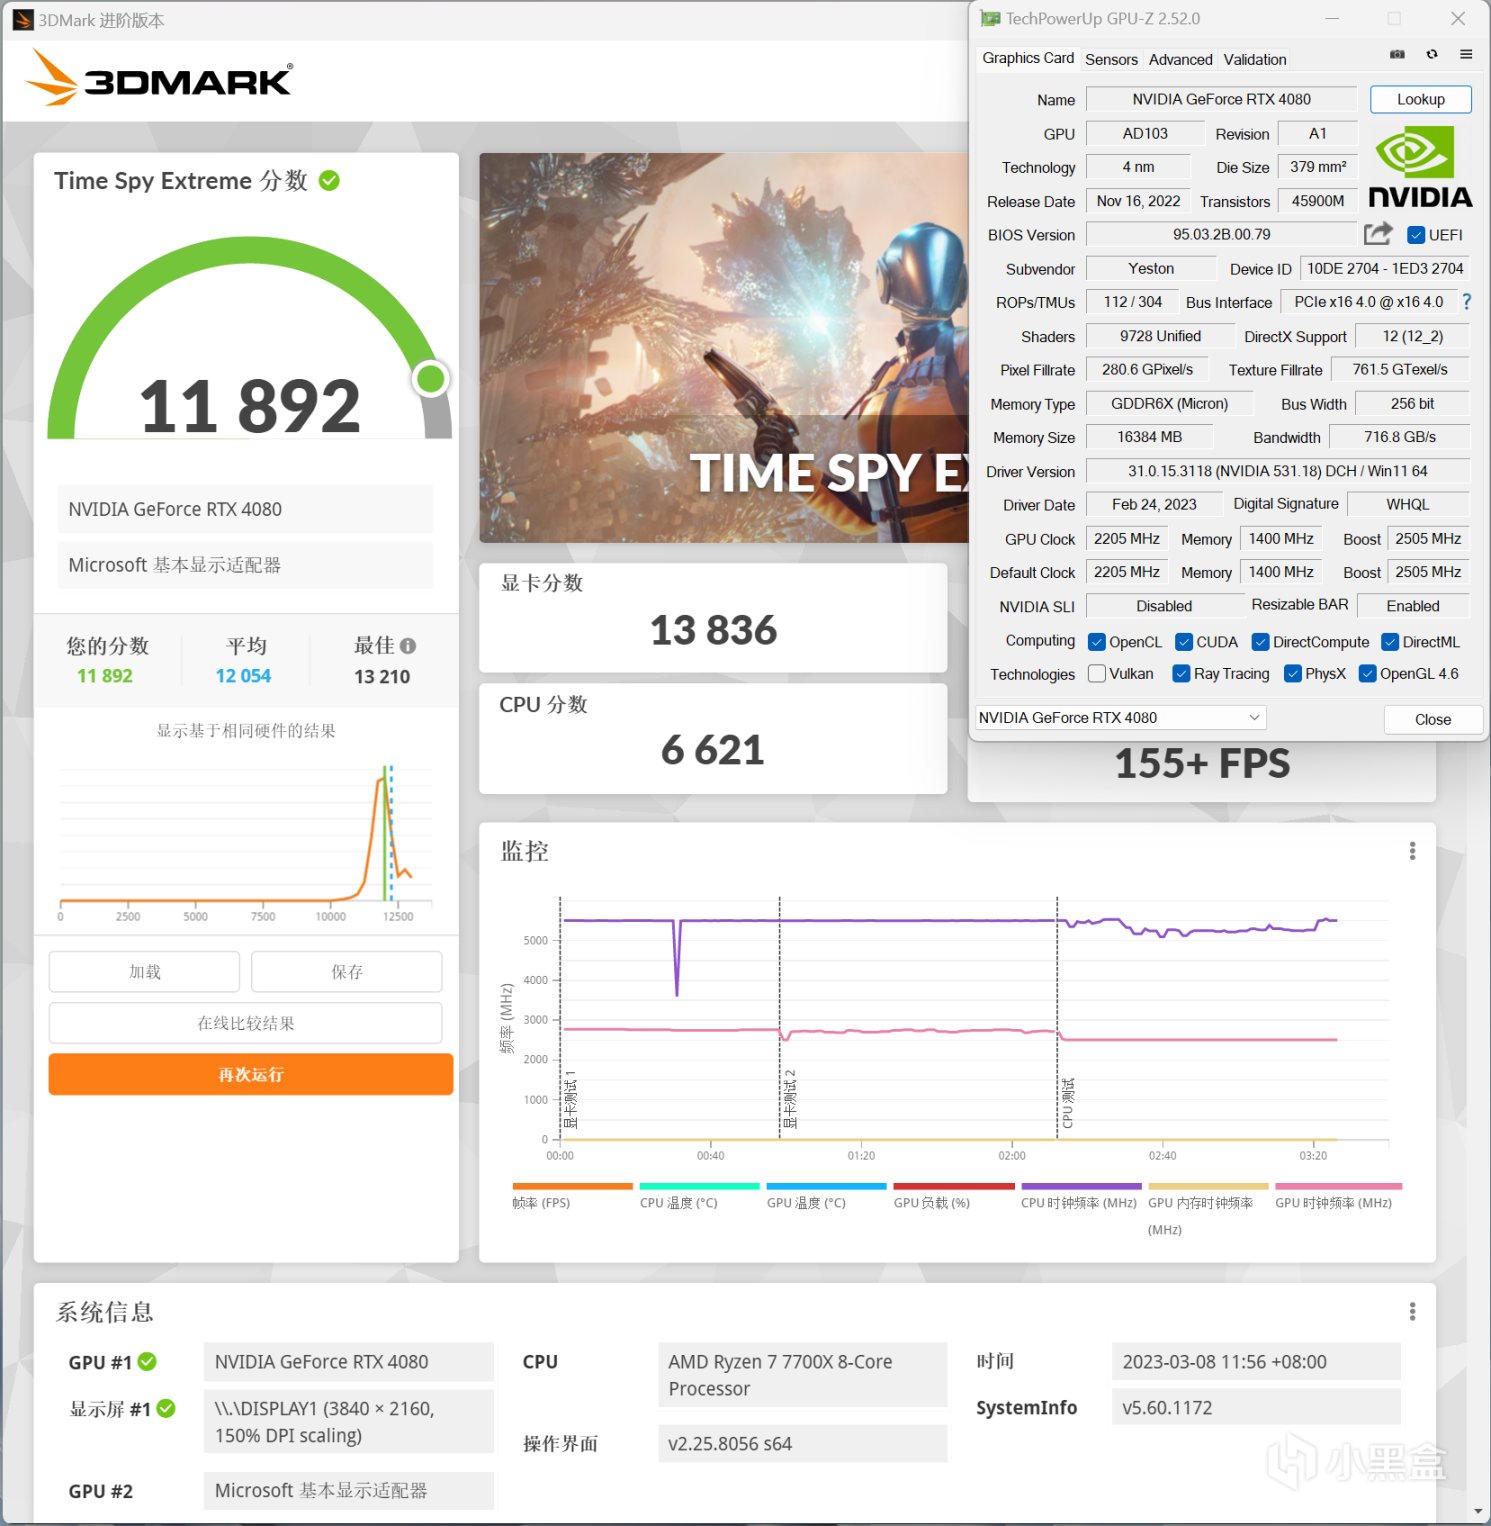The width and height of the screenshot is (1491, 1526).
Task: Click the CPU 温度 teal legend swatch
Action: [x=699, y=1186]
